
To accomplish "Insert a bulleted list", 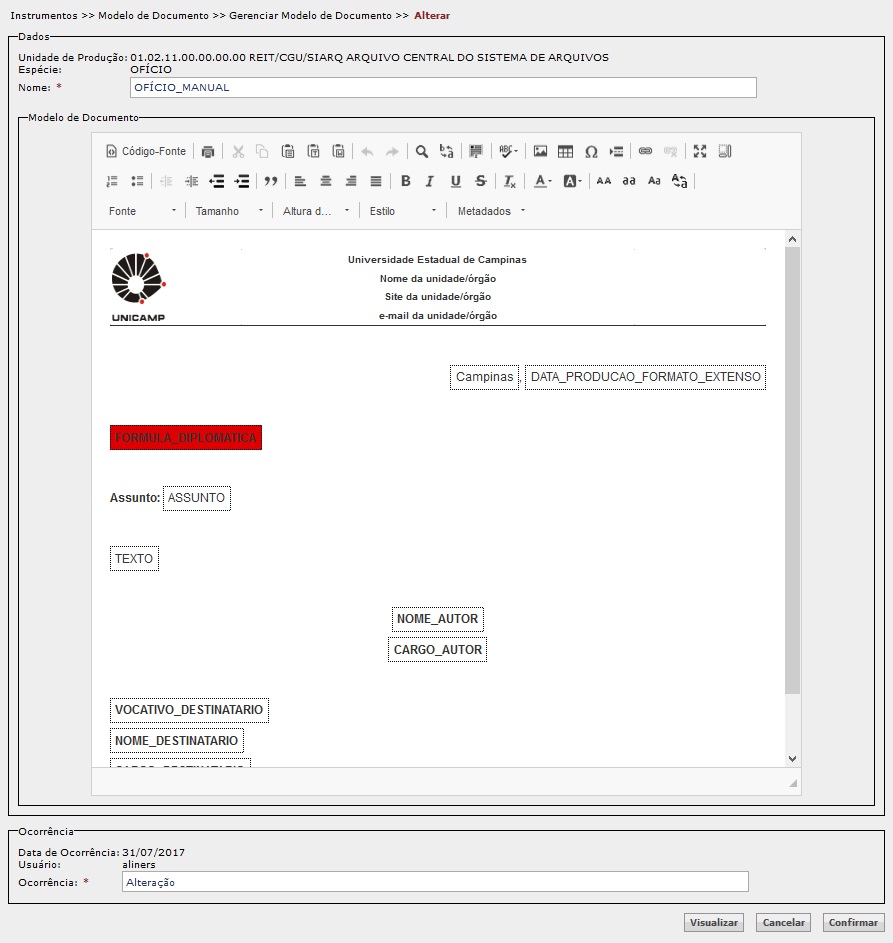I will (137, 181).
